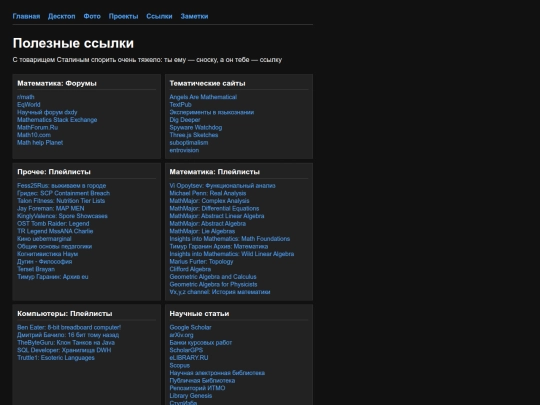Select the Ссылки navigation item
Viewport: 540px width, 405px height.
(x=159, y=16)
